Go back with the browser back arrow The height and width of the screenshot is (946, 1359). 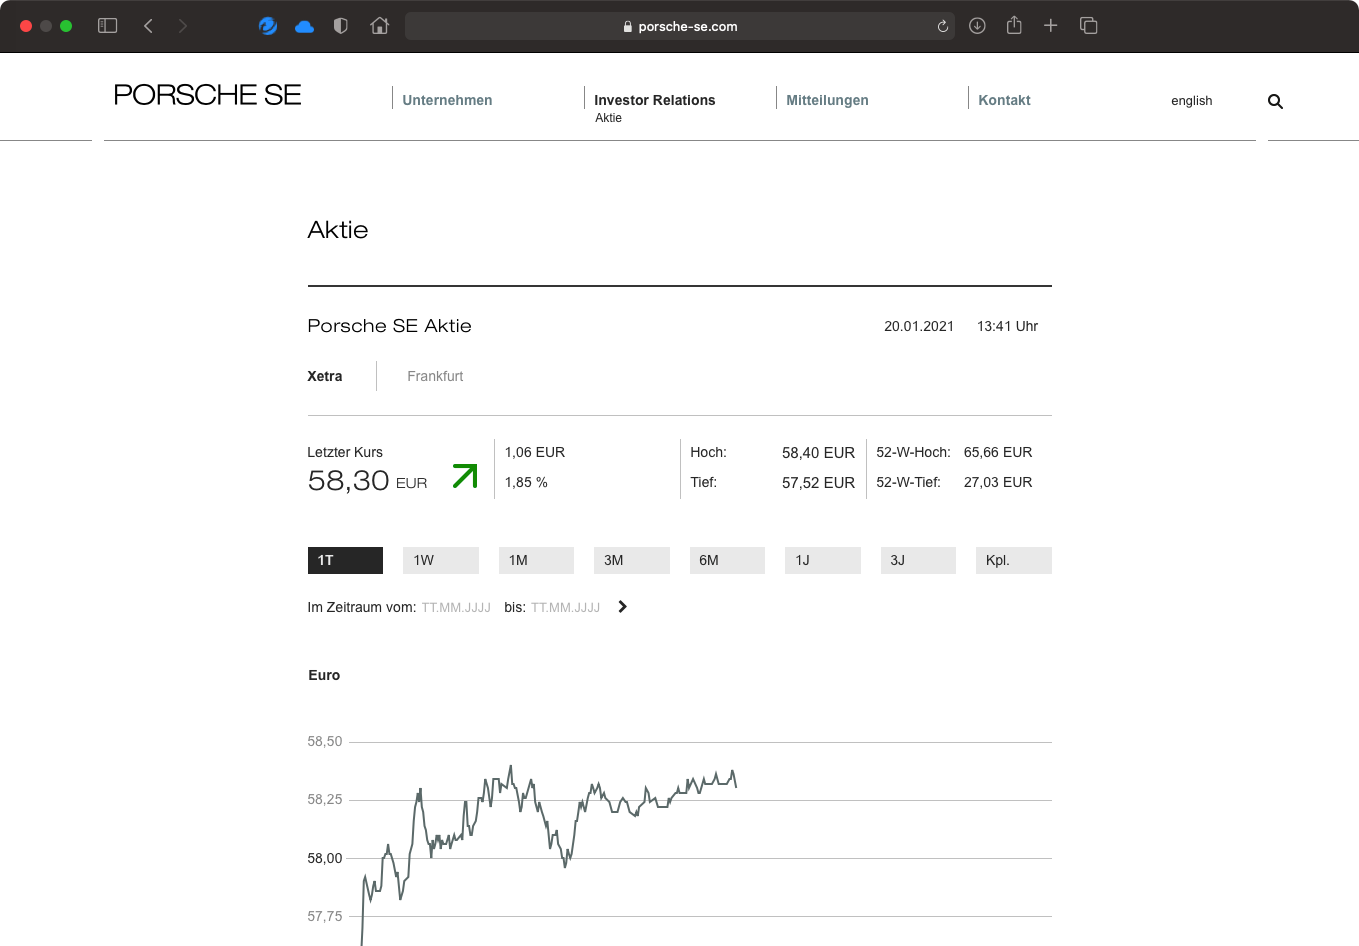[148, 26]
